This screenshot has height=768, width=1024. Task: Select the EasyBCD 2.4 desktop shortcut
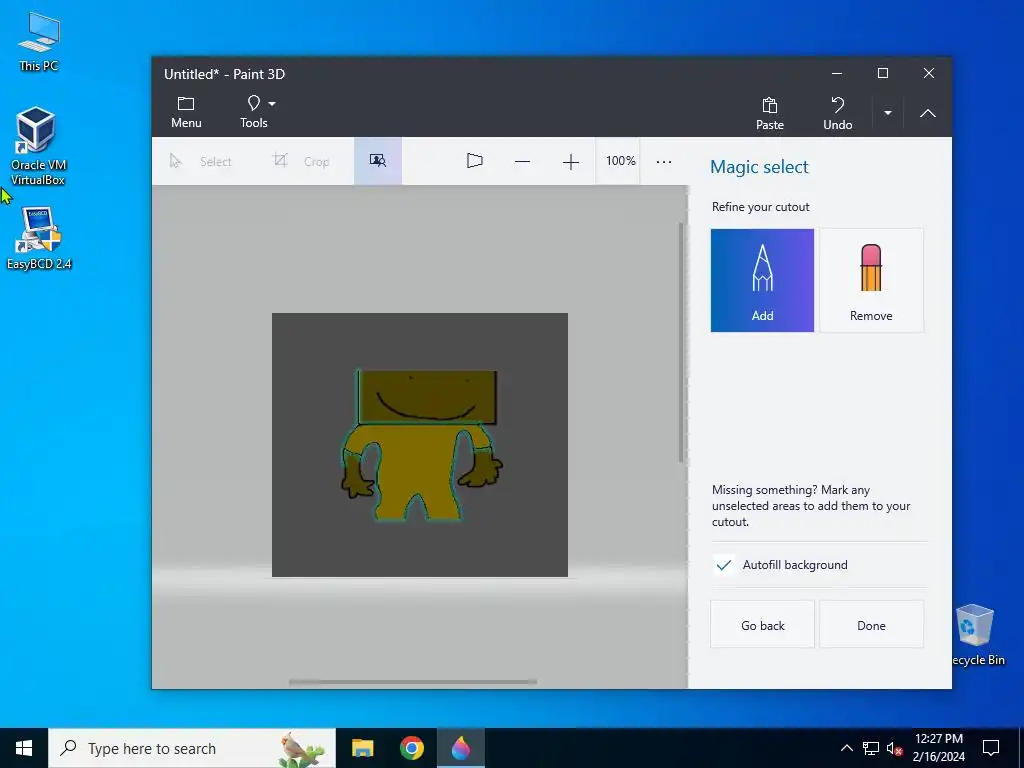coord(39,238)
